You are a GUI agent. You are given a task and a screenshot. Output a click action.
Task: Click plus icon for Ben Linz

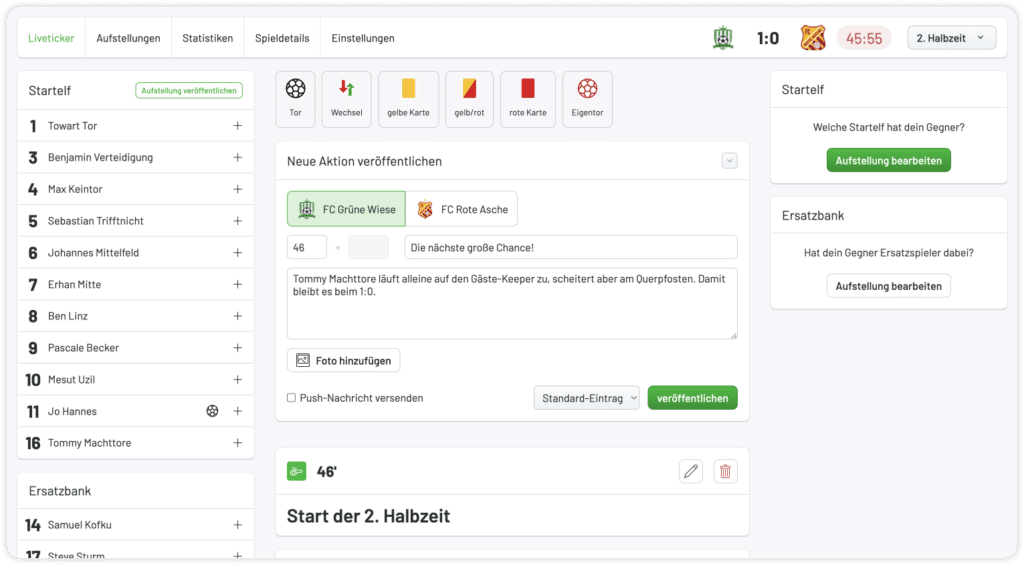point(238,315)
